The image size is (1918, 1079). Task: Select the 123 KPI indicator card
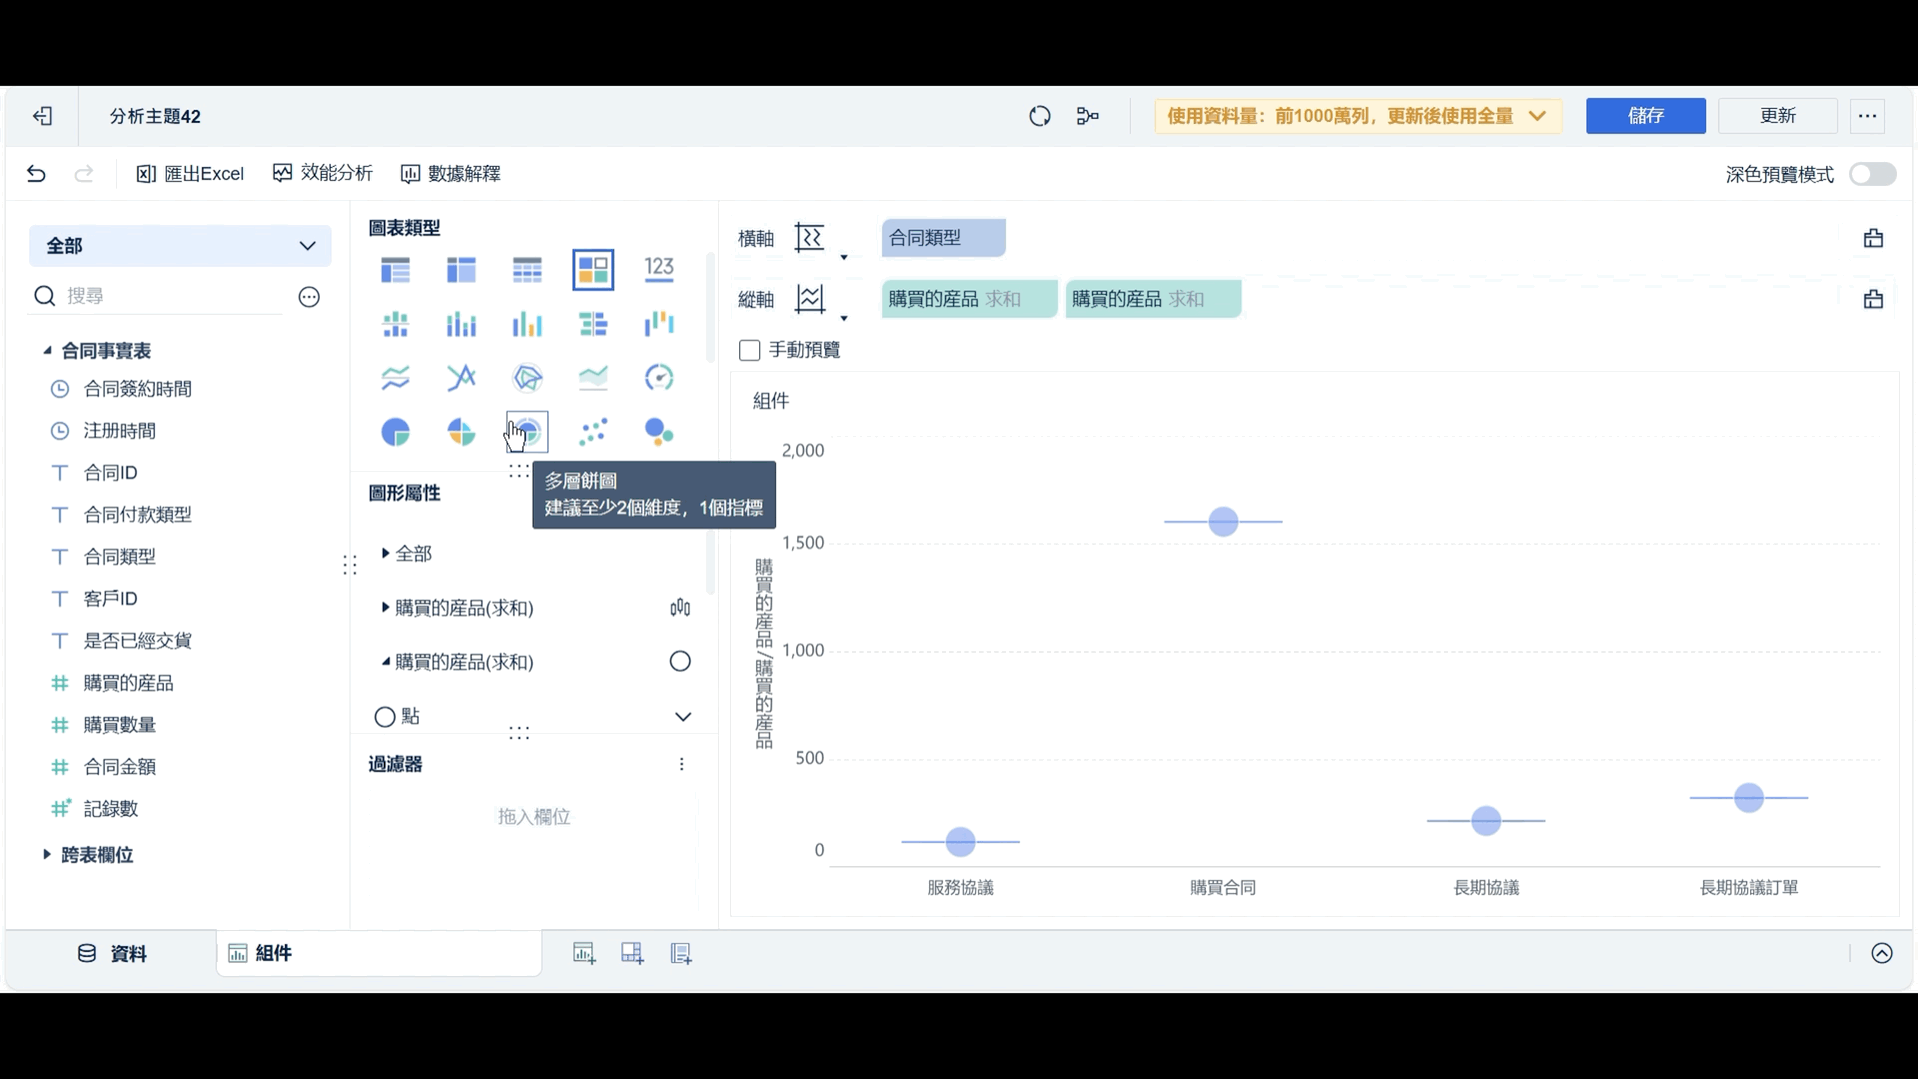click(659, 269)
